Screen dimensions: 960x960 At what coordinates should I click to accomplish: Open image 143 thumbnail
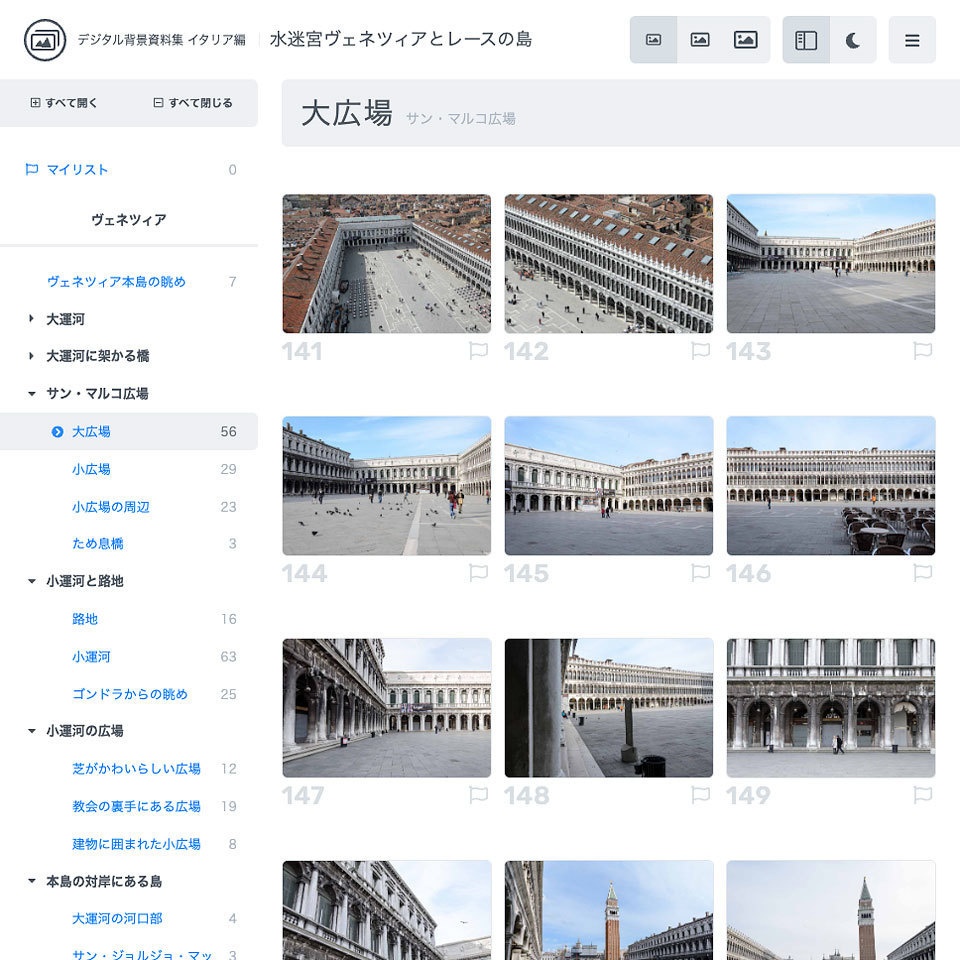[831, 264]
